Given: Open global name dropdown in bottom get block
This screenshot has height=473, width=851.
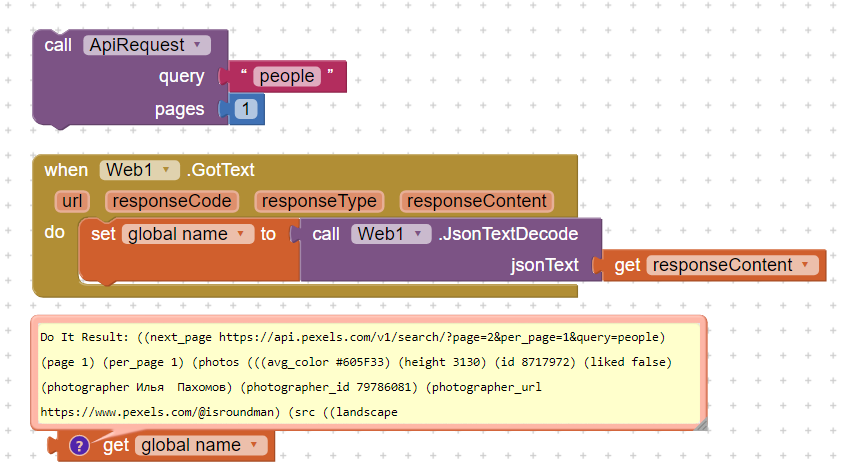Looking at the screenshot, I should pyautogui.click(x=255, y=445).
